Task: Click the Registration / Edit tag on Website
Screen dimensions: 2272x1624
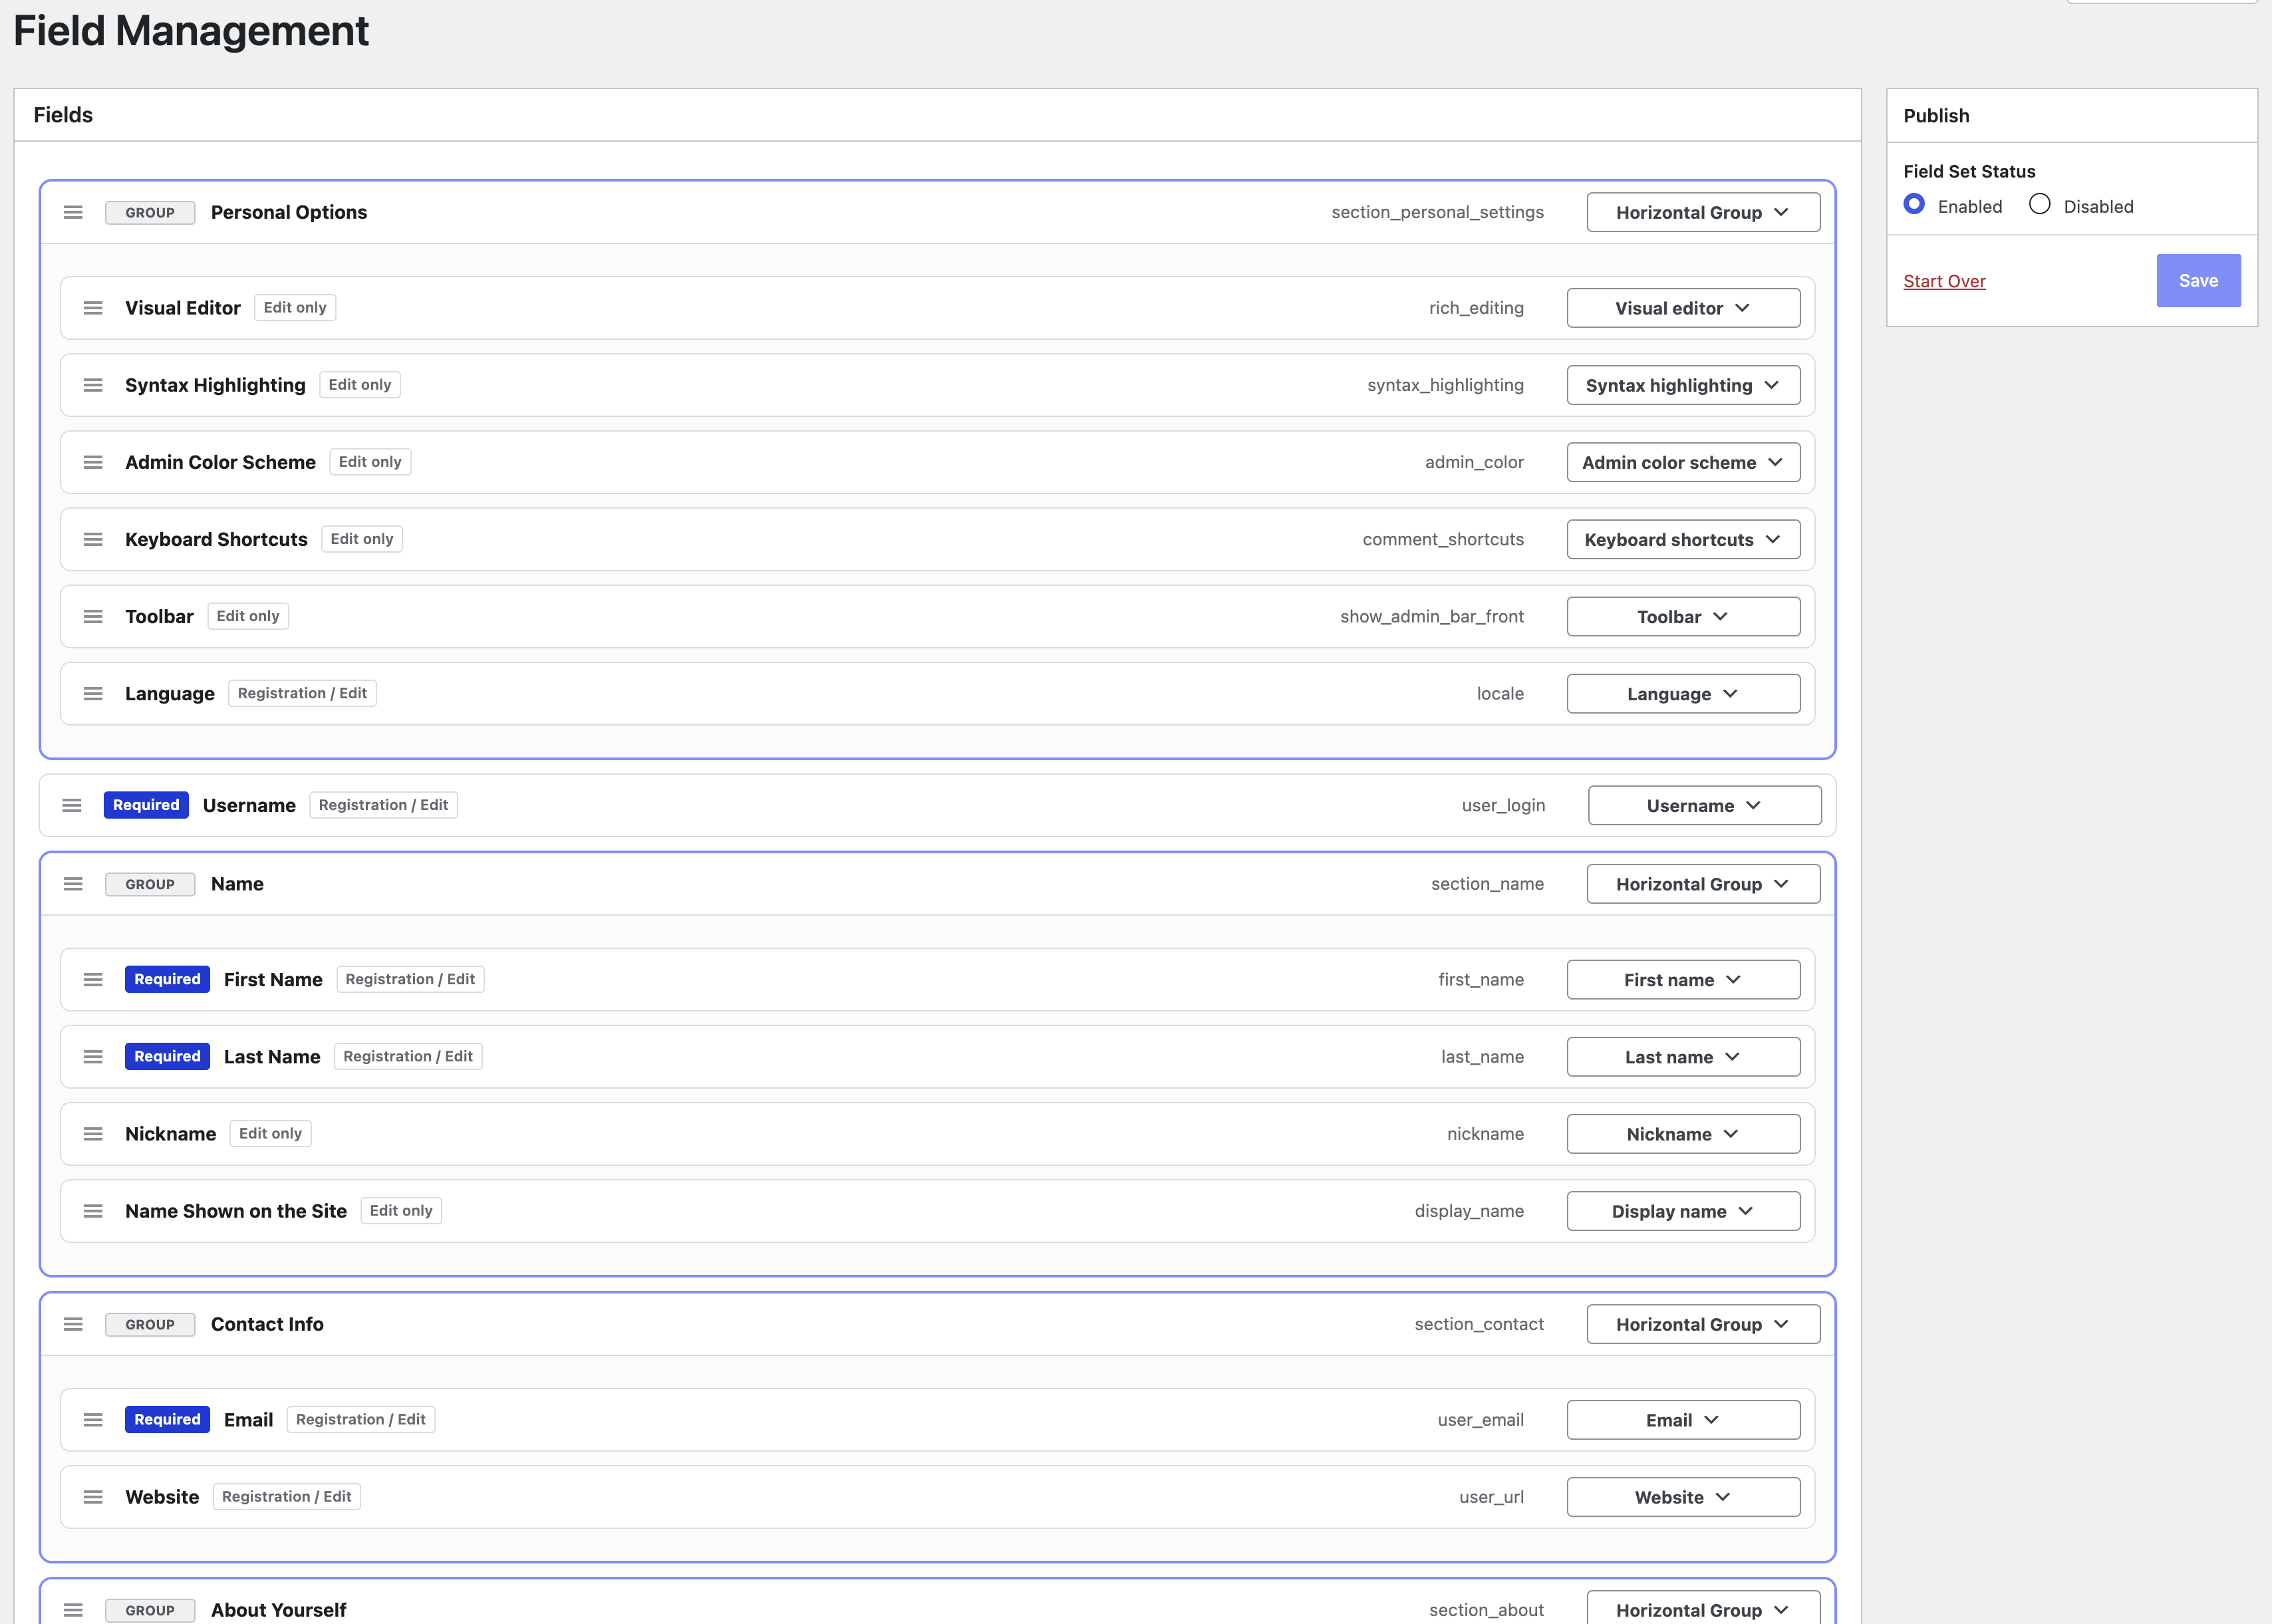Action: click(286, 1496)
